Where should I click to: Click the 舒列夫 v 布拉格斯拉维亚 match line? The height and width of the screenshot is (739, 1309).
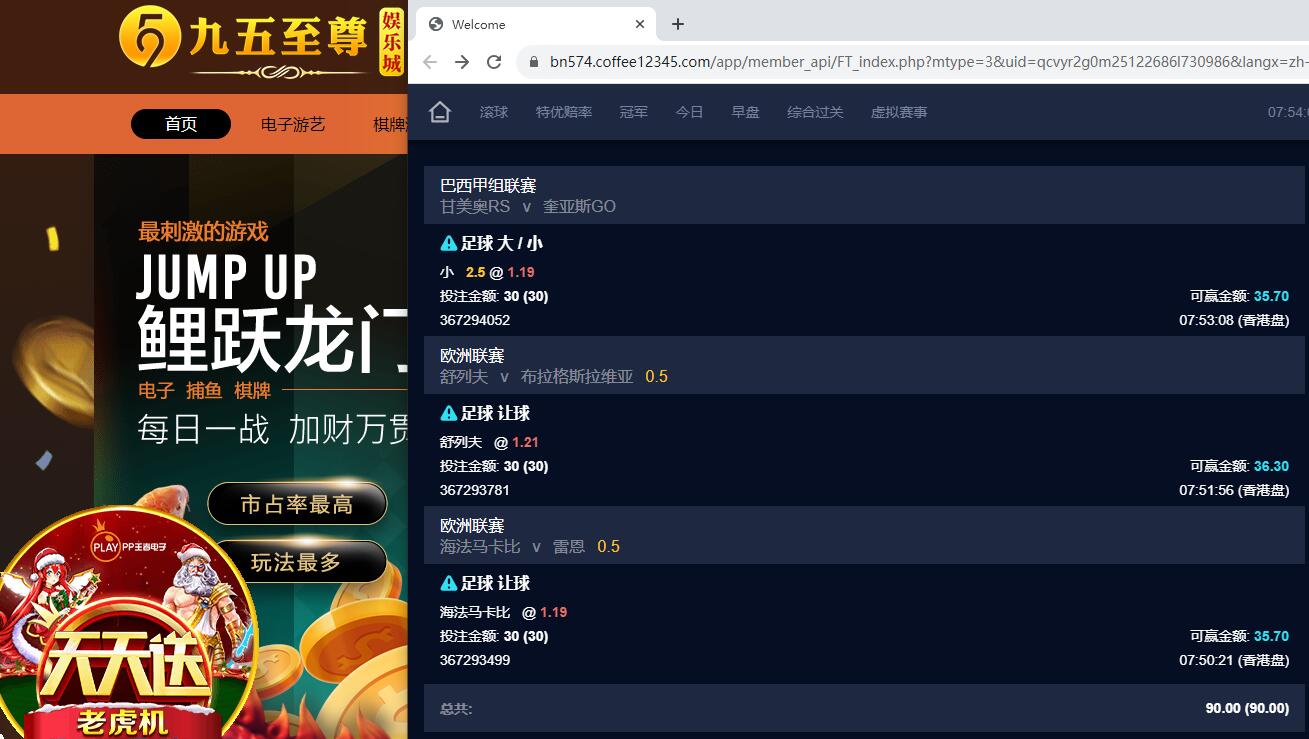coord(537,377)
